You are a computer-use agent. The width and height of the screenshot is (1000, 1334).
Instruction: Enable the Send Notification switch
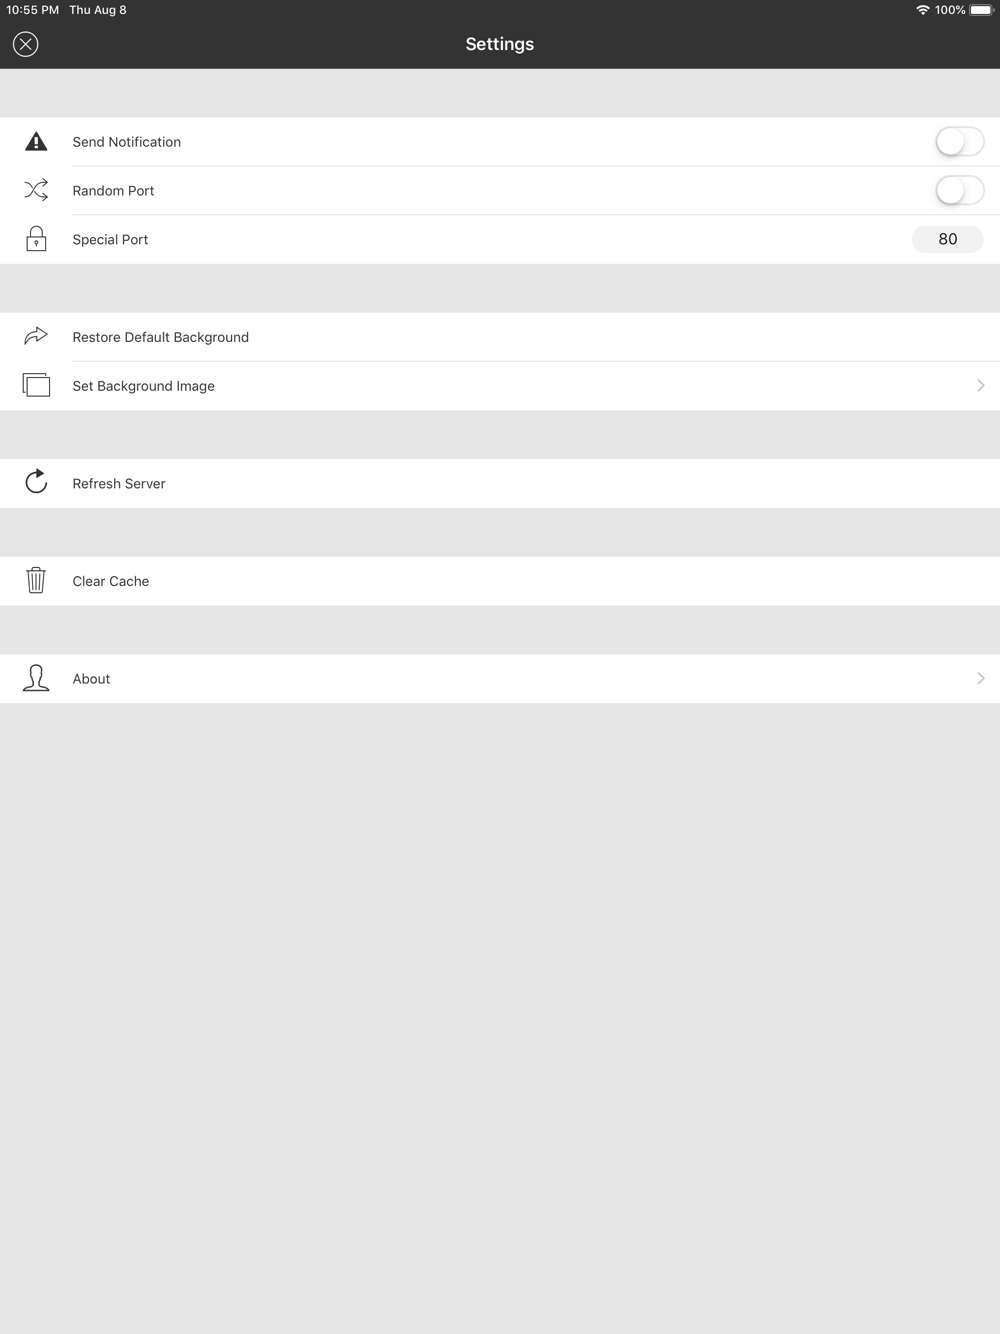(x=960, y=142)
